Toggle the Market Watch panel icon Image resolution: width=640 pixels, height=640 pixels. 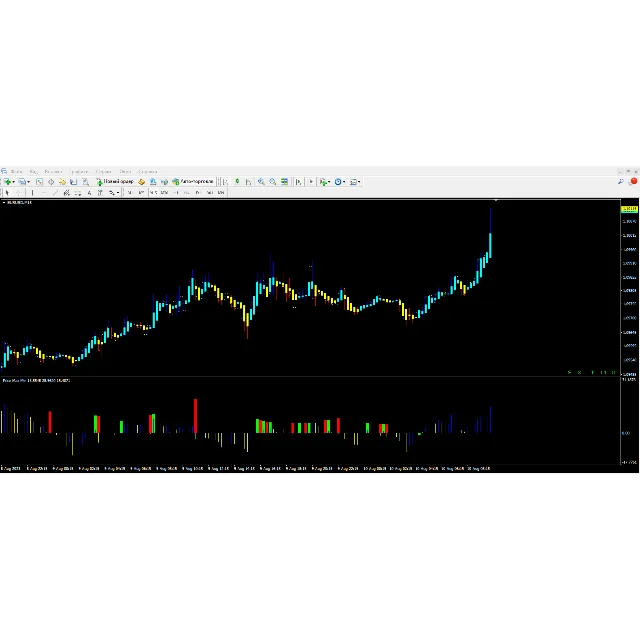click(39, 182)
